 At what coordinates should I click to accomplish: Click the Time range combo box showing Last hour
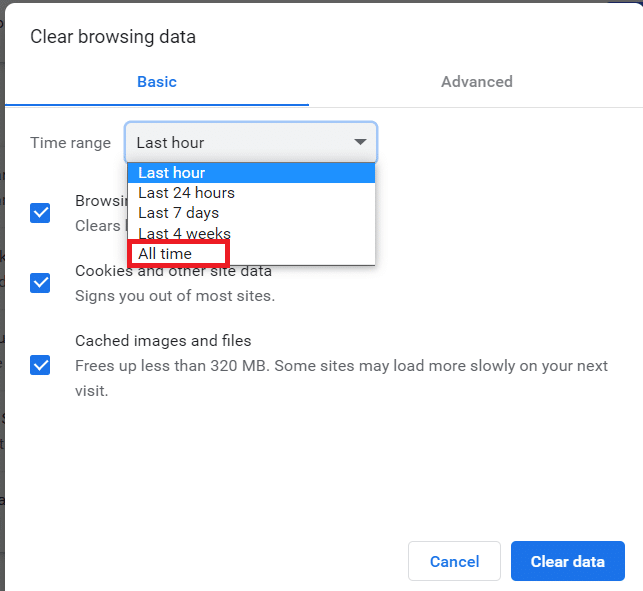251,142
